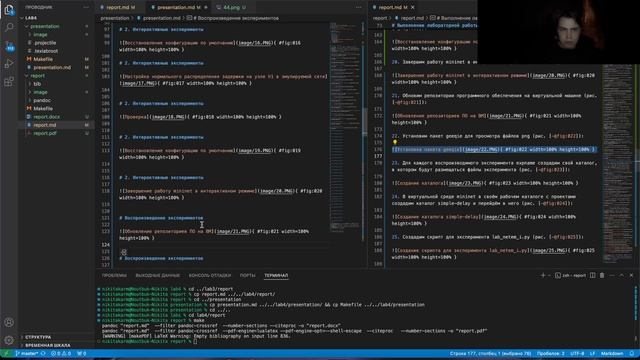Open the Output panel tab
The height and width of the screenshot is (360, 640).
coord(158,276)
